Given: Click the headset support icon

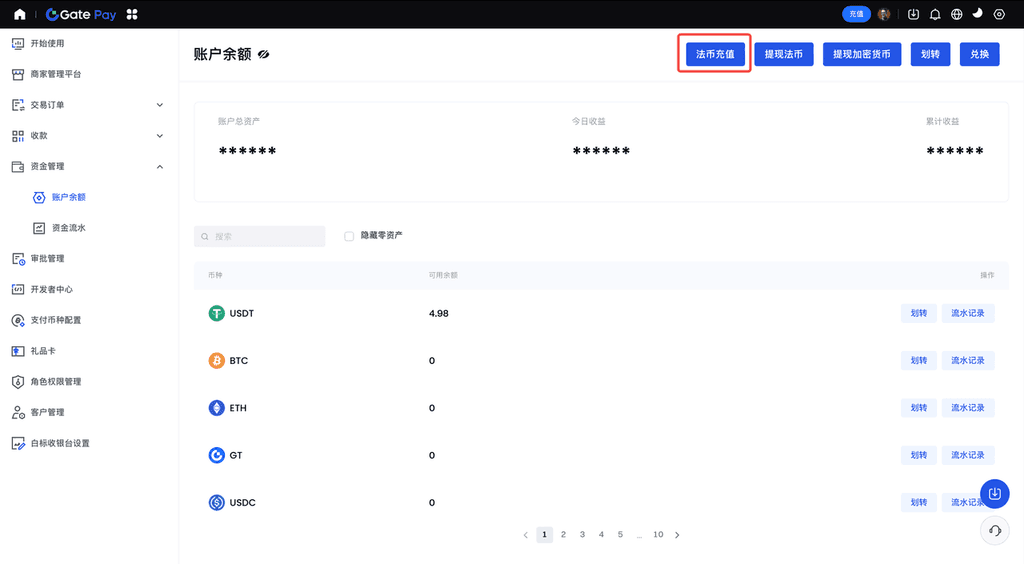Looking at the screenshot, I should pyautogui.click(x=994, y=531).
